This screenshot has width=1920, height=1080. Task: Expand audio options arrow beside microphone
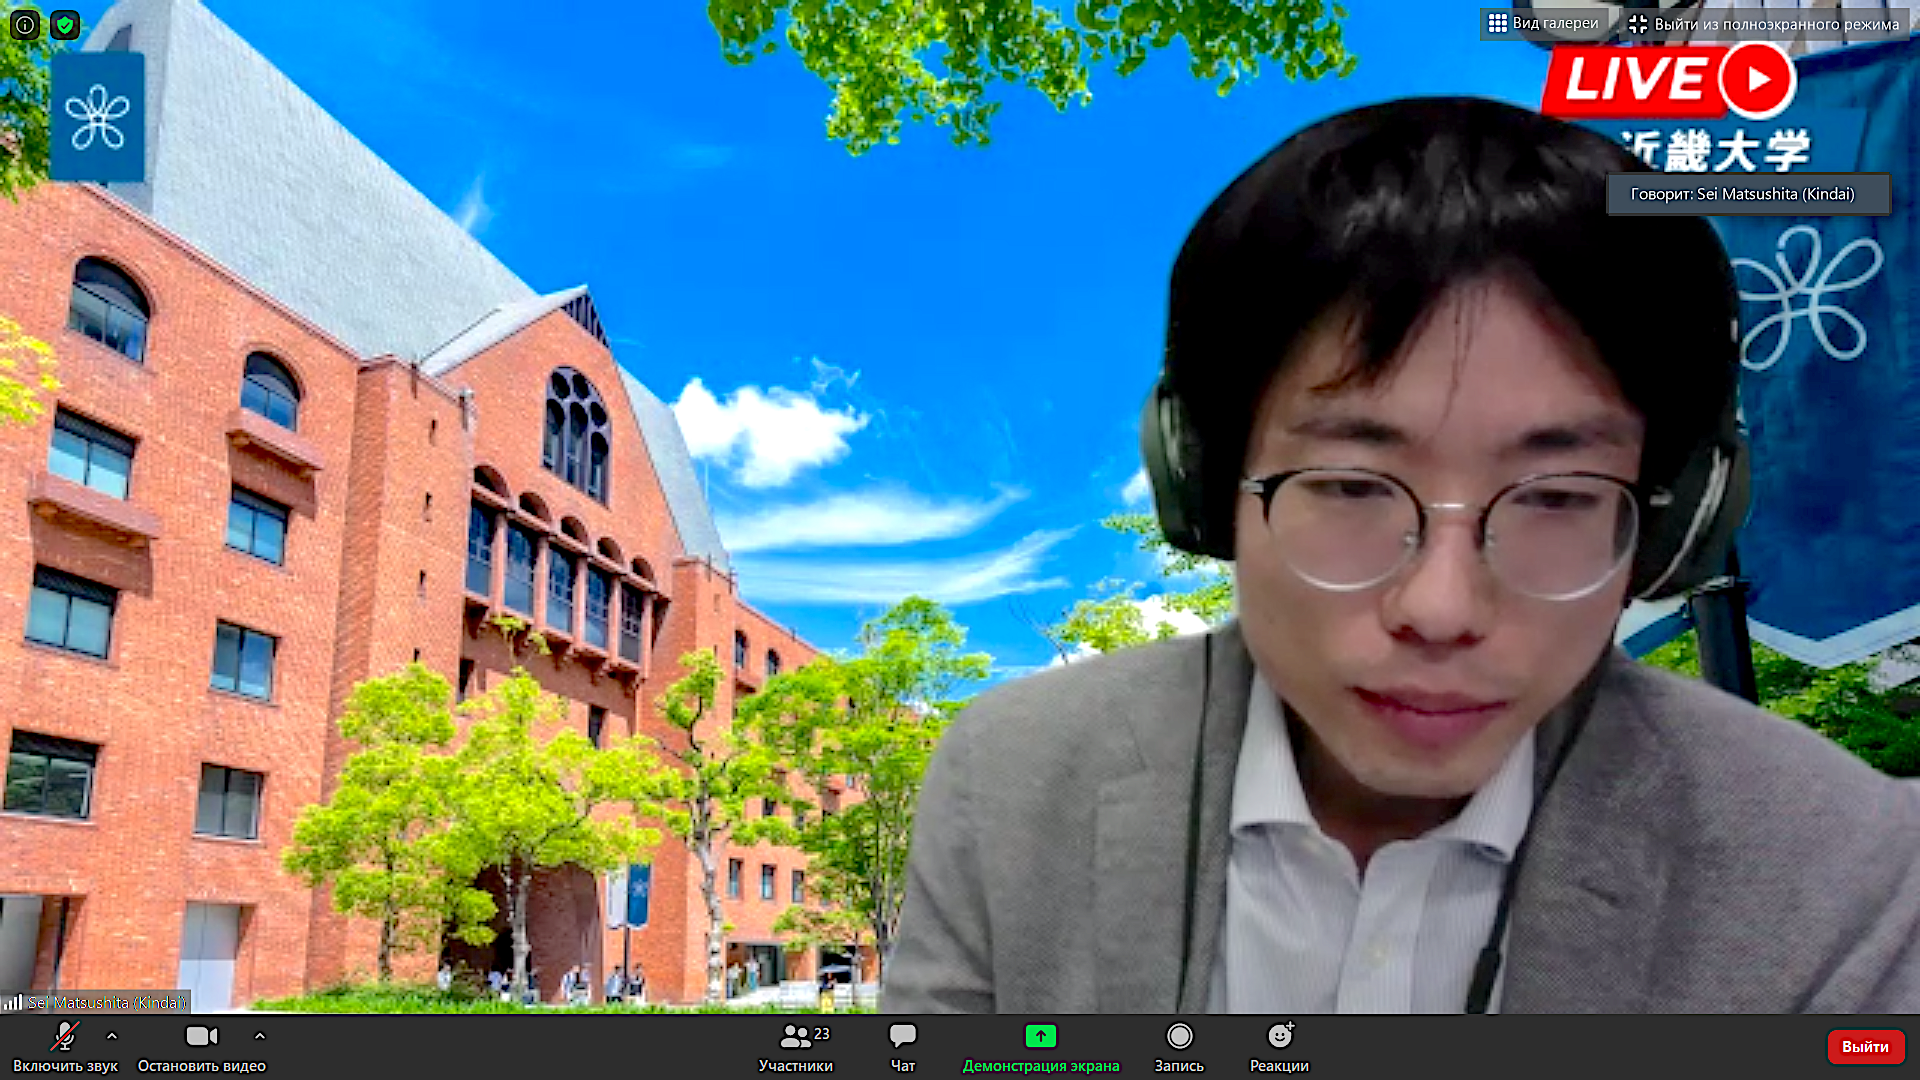(x=112, y=1036)
